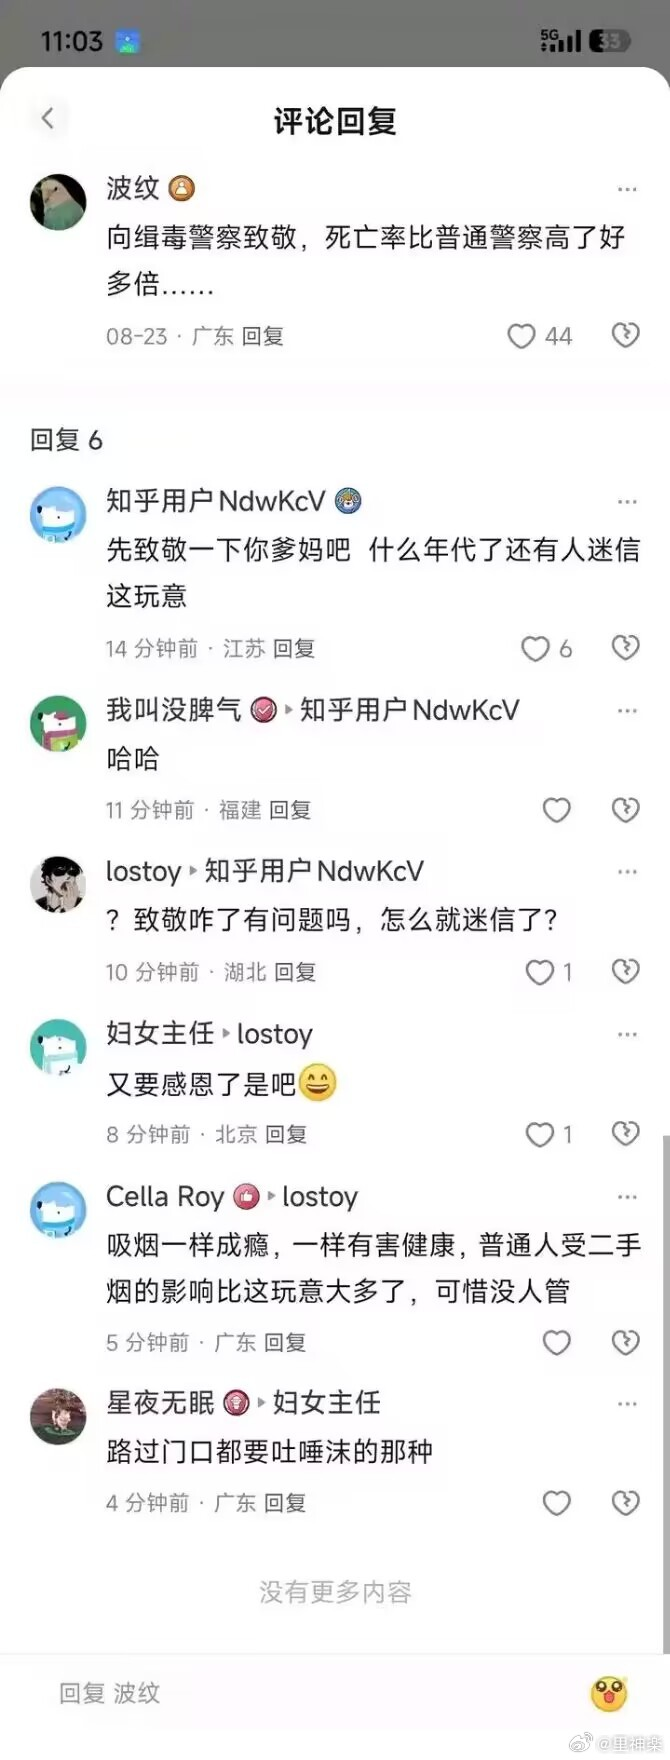This screenshot has height=1760, width=670.
Task: Tap the badge icon beside 波纹's name
Action: 181,188
